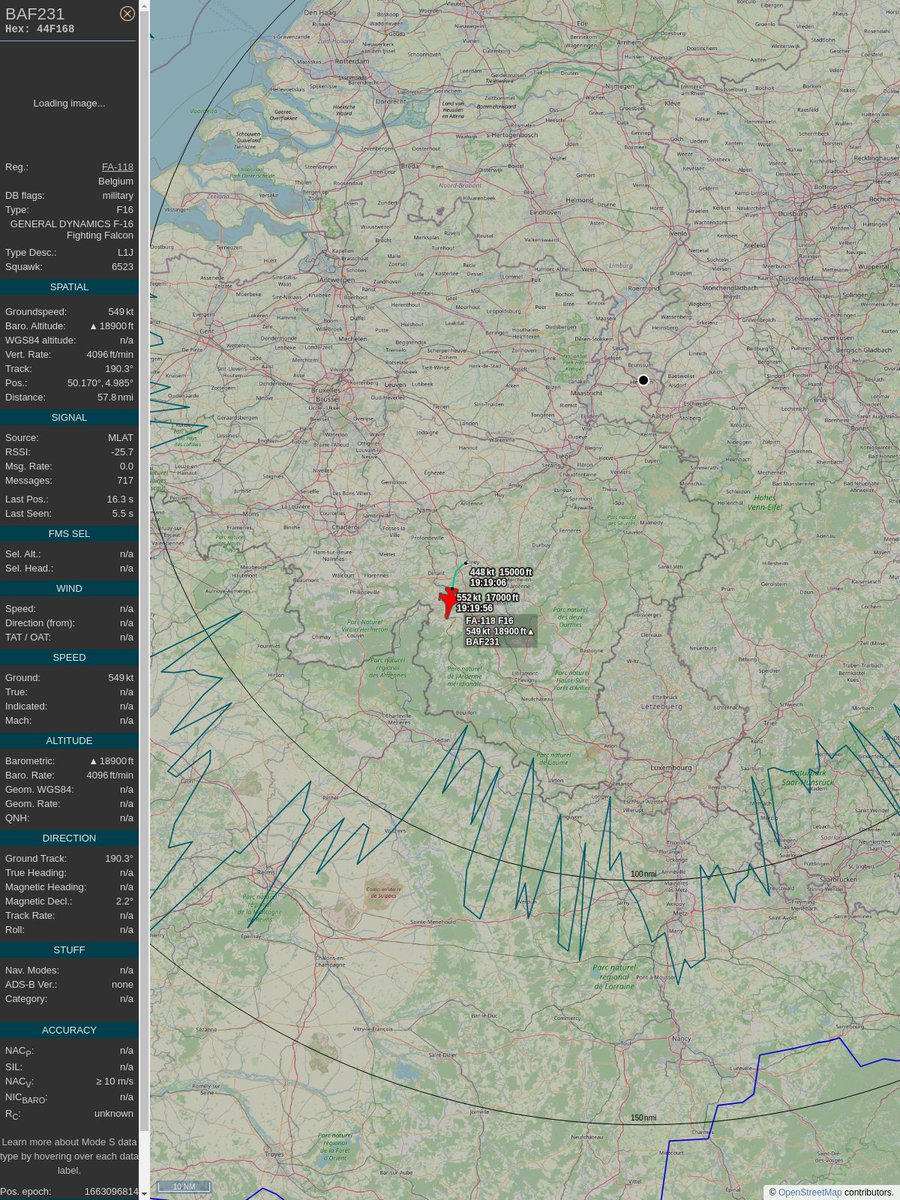Click the 10 NM map scale indicator

tap(183, 1186)
